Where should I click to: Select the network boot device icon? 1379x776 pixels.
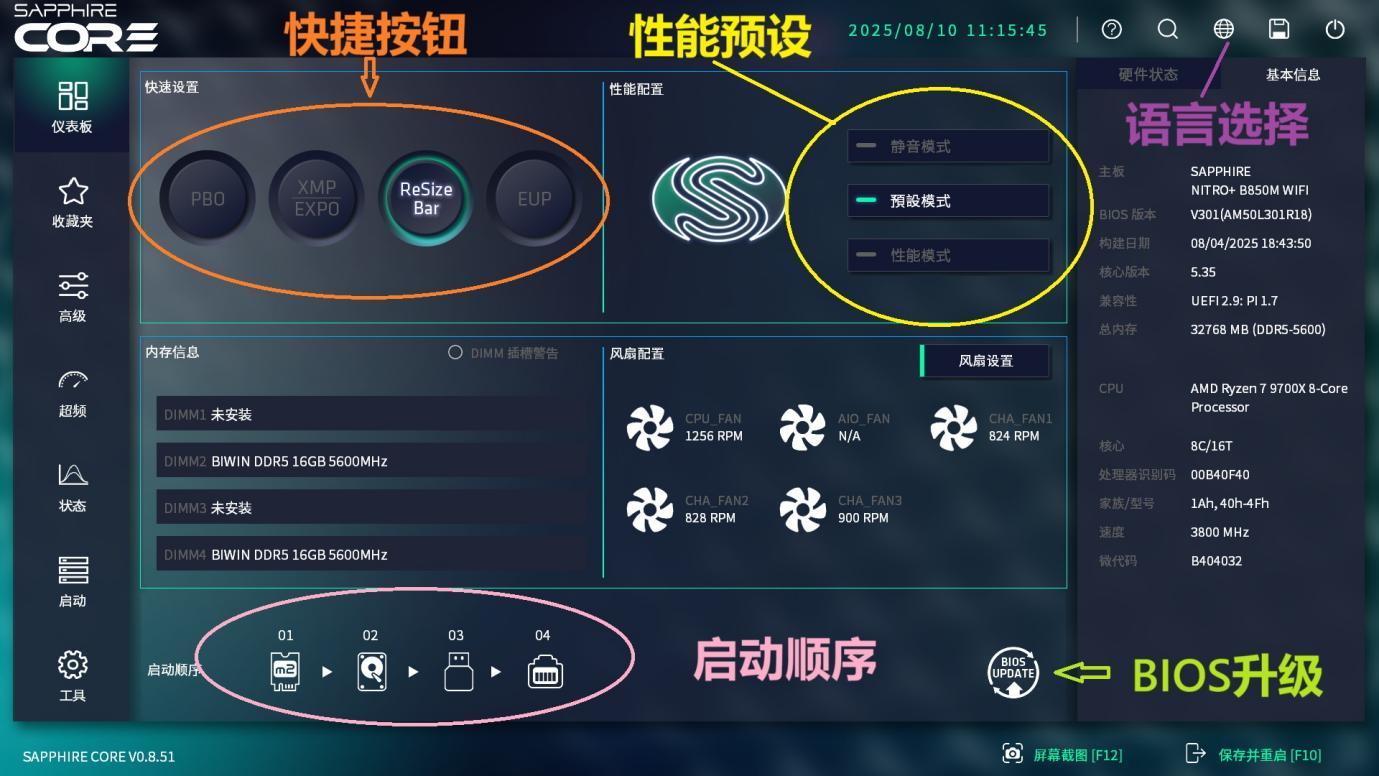click(545, 672)
